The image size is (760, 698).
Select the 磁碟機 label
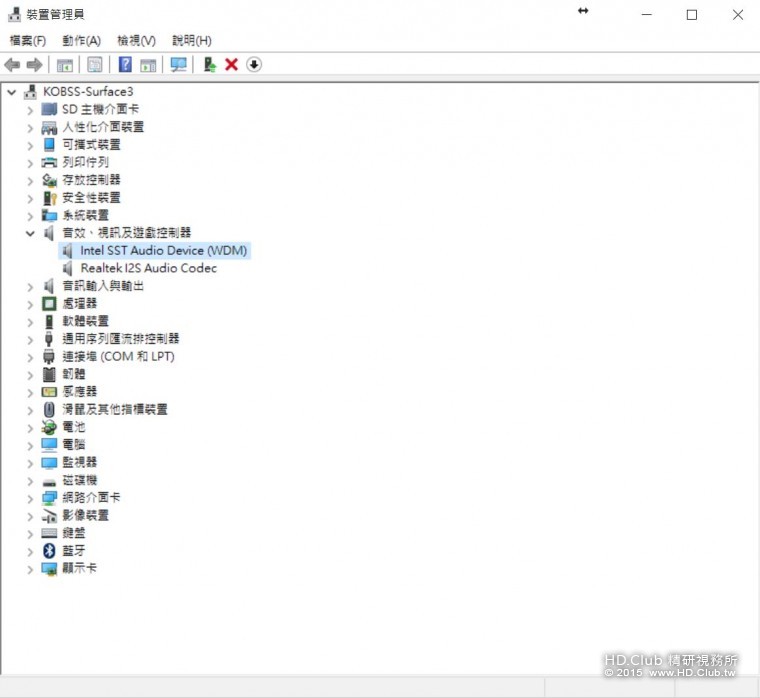coord(79,480)
